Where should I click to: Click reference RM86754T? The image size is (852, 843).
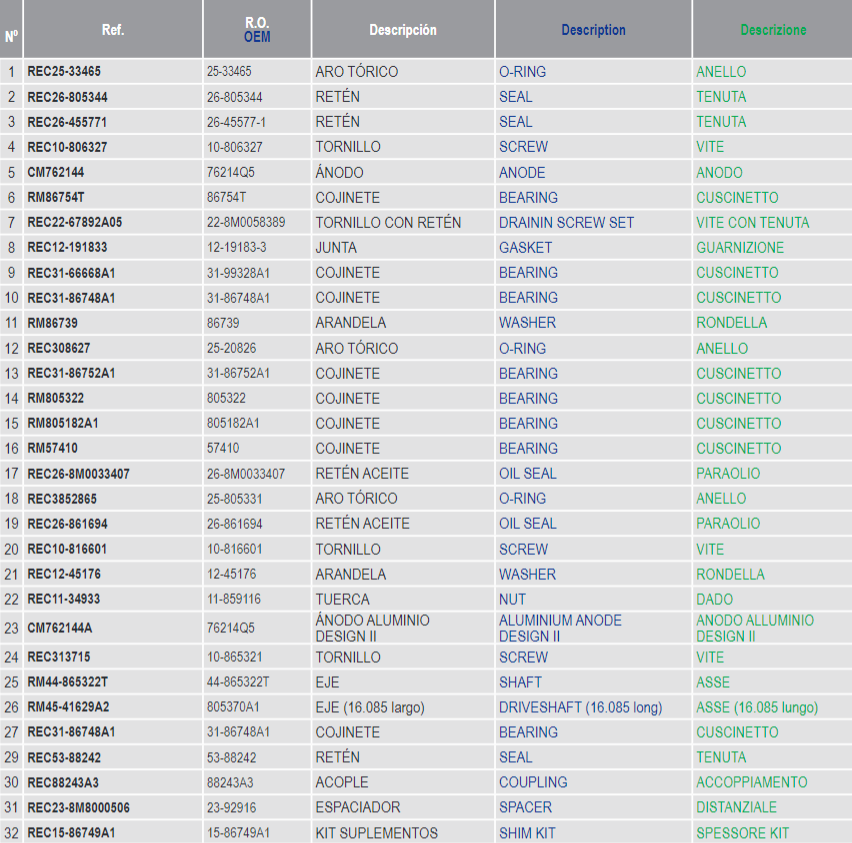click(x=56, y=198)
